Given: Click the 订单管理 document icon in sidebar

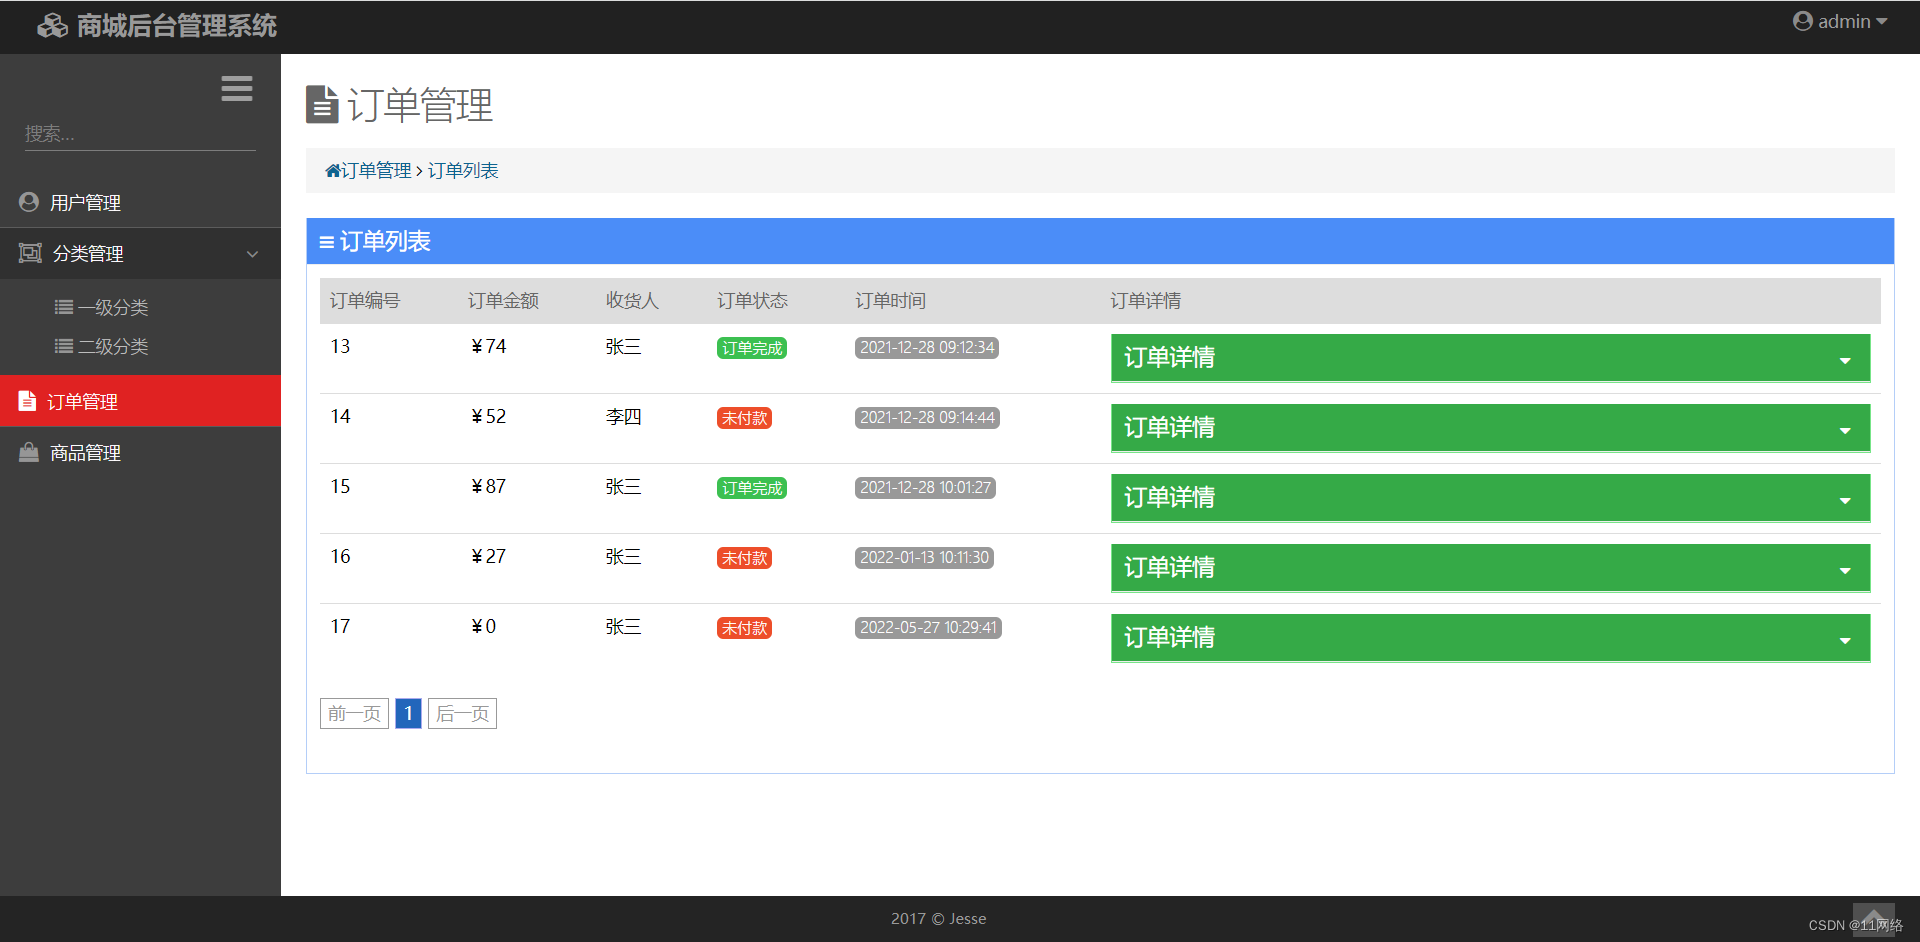Looking at the screenshot, I should (27, 401).
